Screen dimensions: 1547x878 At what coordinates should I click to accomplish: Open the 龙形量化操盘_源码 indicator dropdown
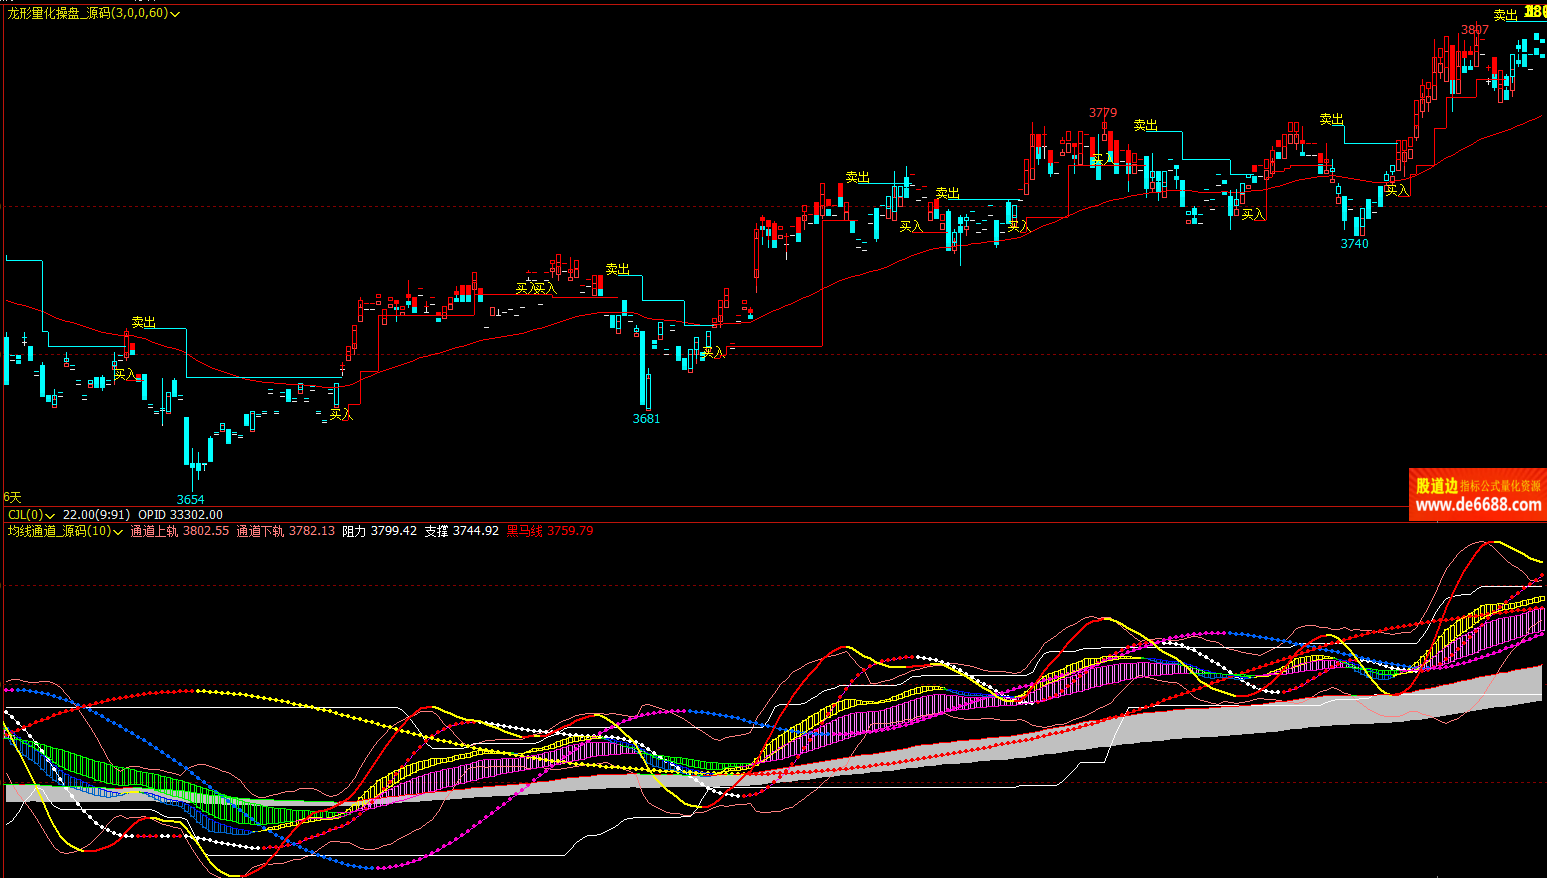[x=175, y=14]
